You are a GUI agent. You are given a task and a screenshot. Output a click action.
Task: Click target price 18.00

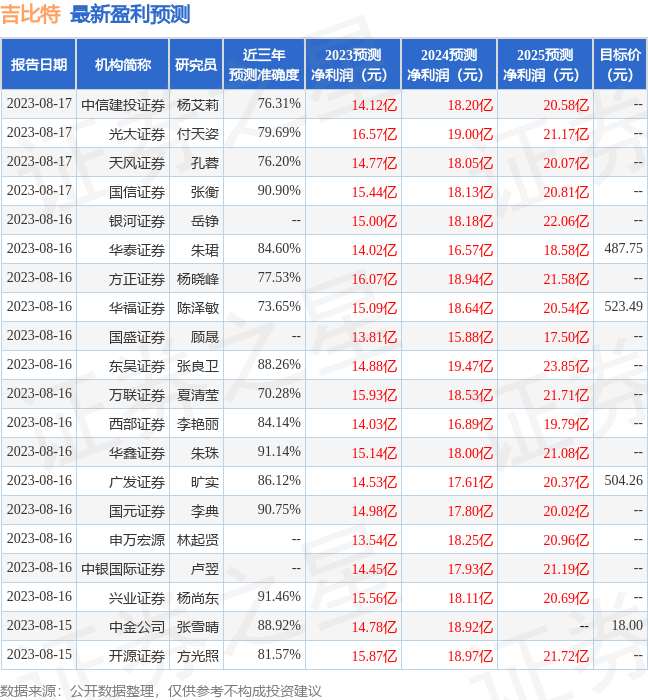[627, 626]
